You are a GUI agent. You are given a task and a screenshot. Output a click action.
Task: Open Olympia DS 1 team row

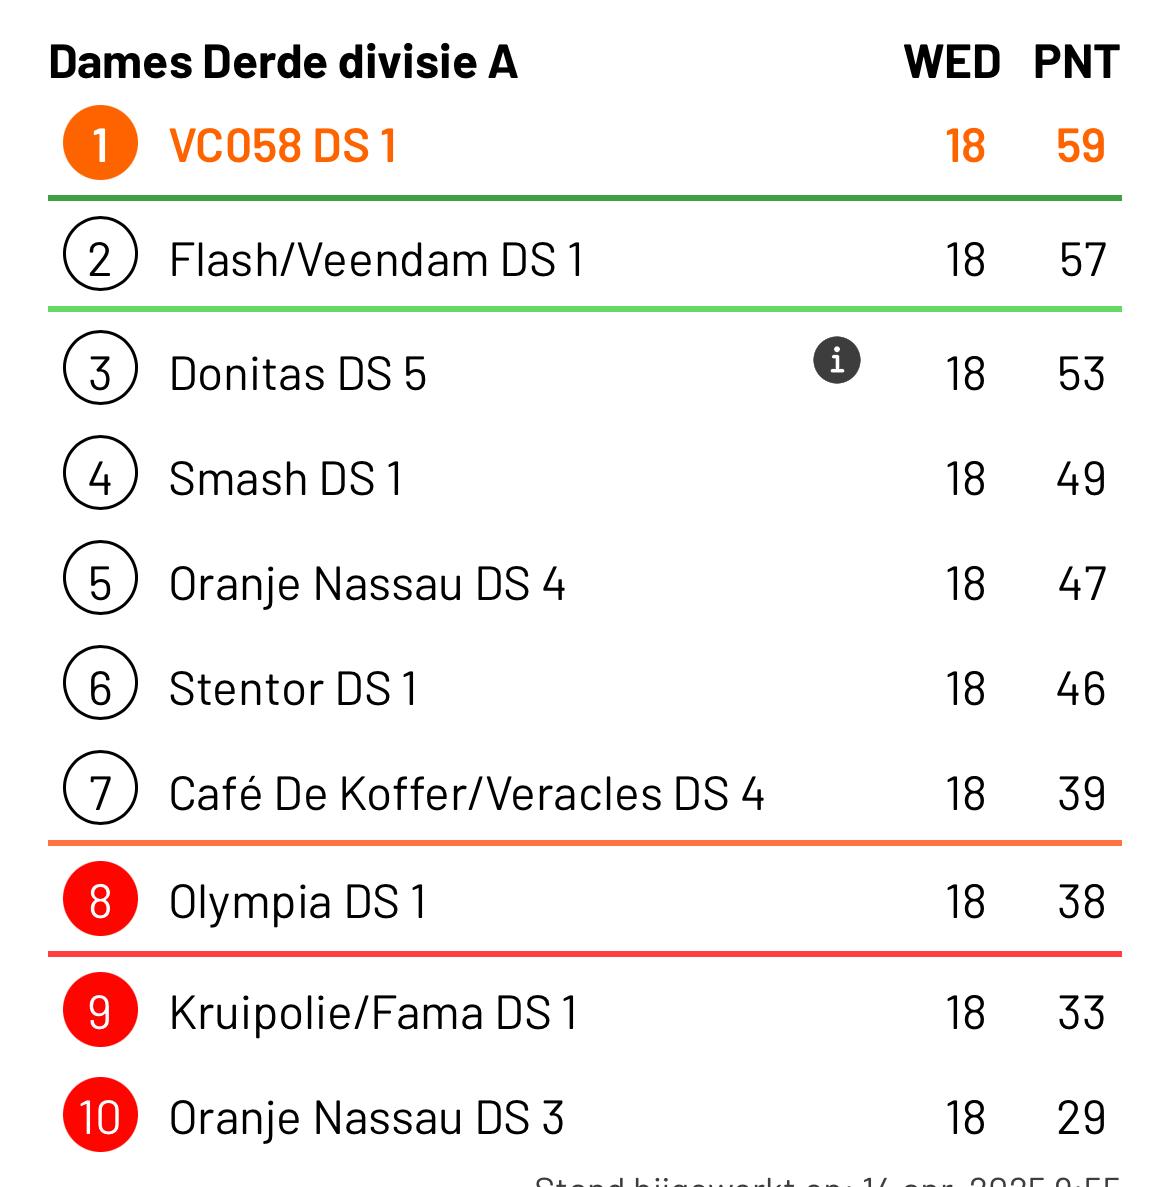pyautogui.click(x=584, y=899)
